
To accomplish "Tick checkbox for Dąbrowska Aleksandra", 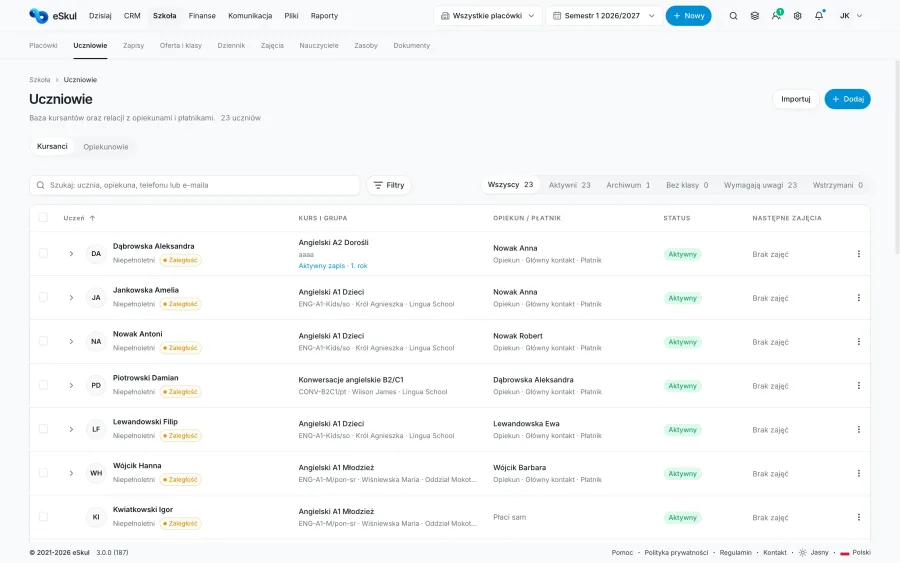I will point(43,253).
